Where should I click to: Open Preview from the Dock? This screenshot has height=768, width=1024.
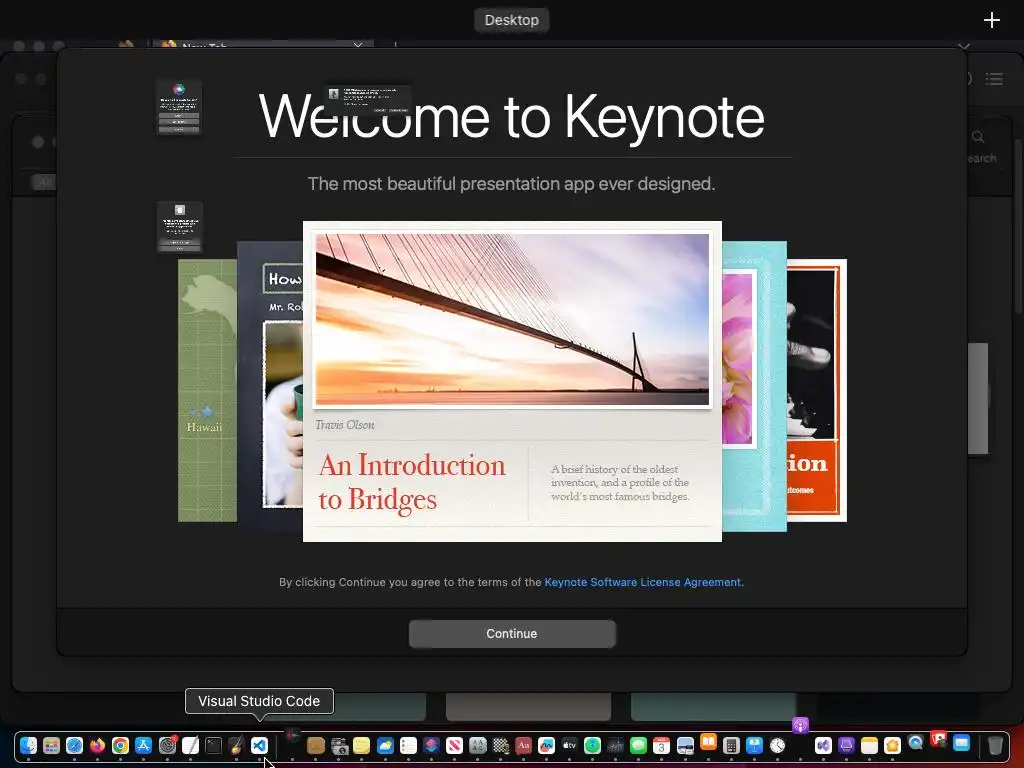click(x=685, y=745)
